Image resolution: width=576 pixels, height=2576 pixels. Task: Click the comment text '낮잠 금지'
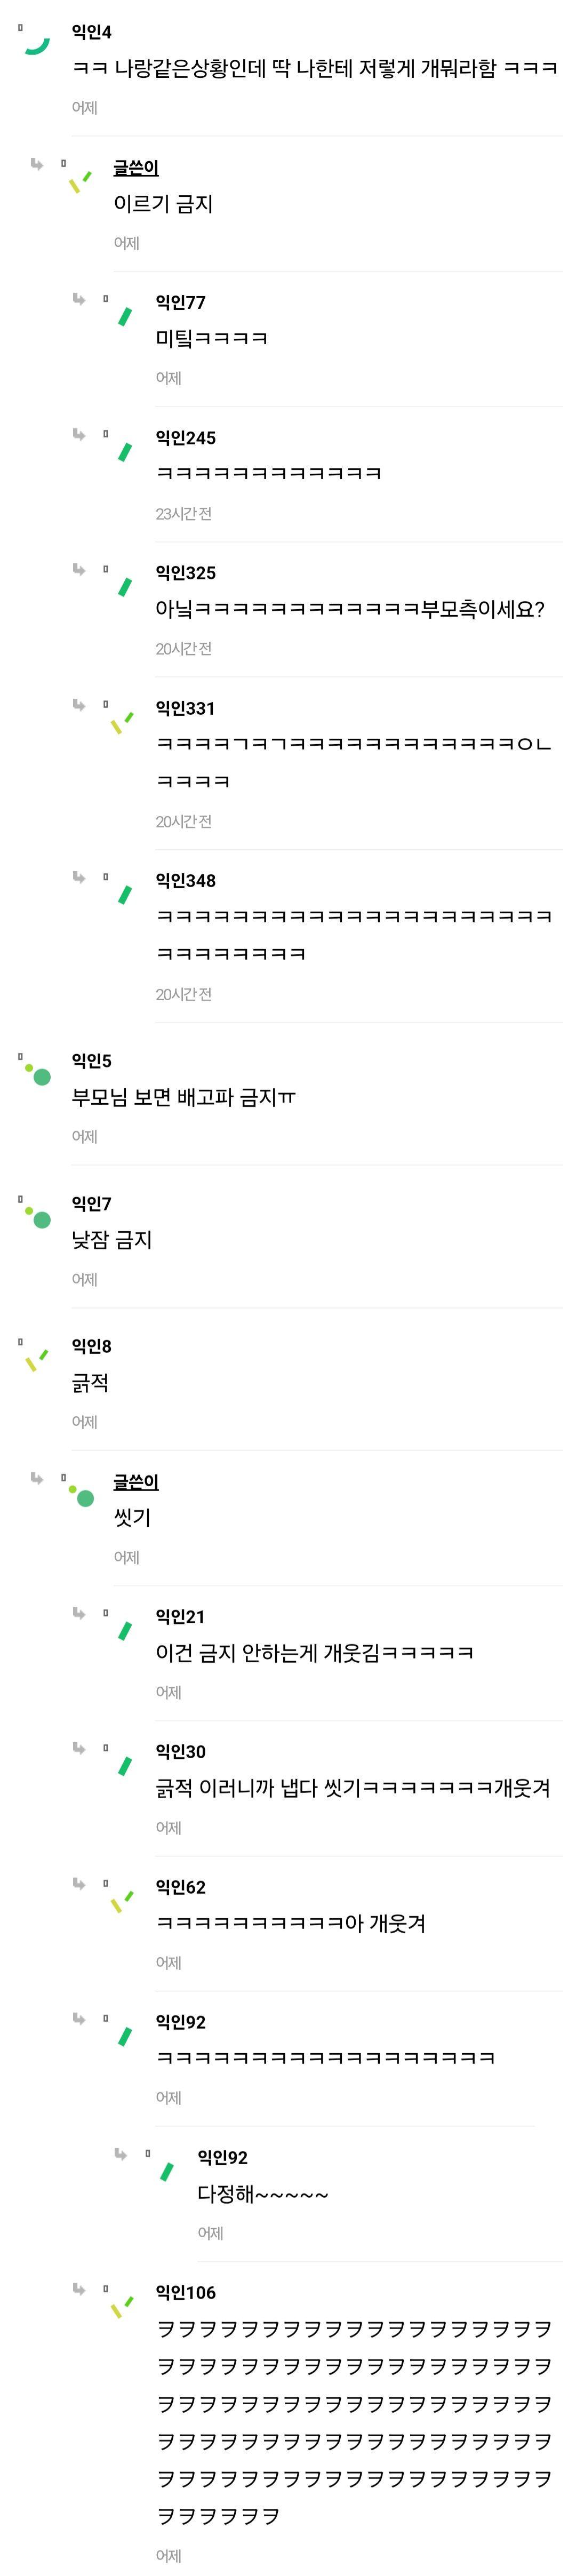[112, 1240]
